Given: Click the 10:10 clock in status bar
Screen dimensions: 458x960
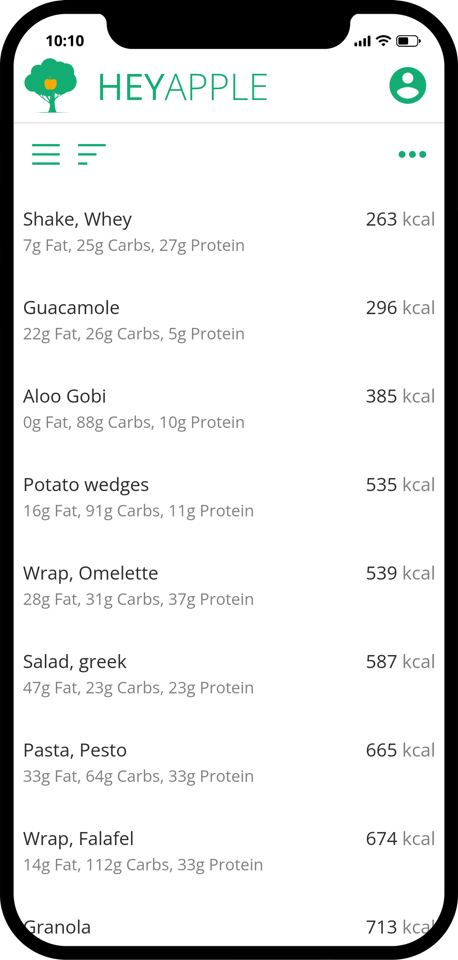Looking at the screenshot, I should 65,41.
